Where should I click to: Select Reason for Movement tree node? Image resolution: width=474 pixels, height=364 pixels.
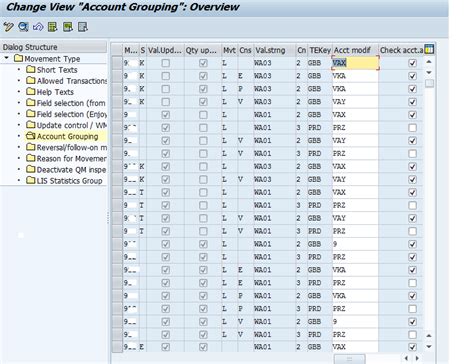click(x=72, y=158)
